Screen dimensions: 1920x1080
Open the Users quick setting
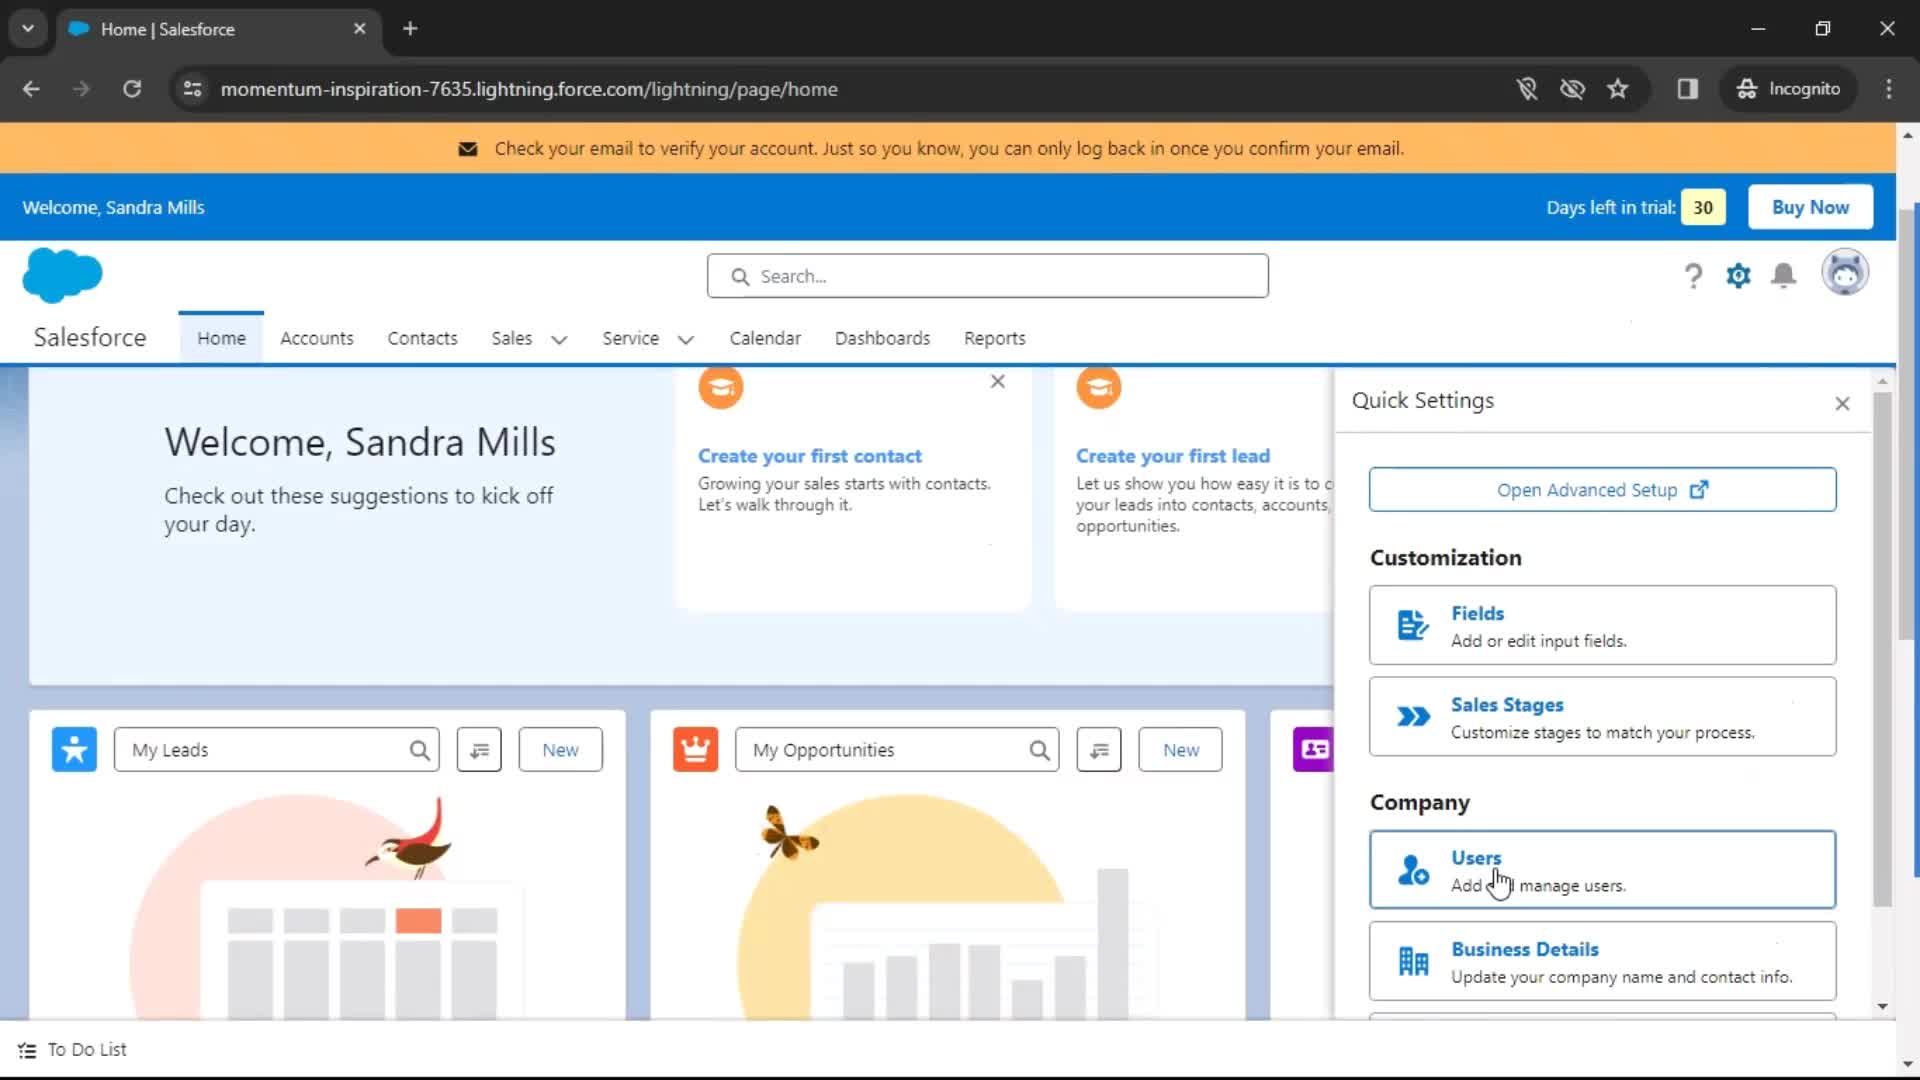1602,870
